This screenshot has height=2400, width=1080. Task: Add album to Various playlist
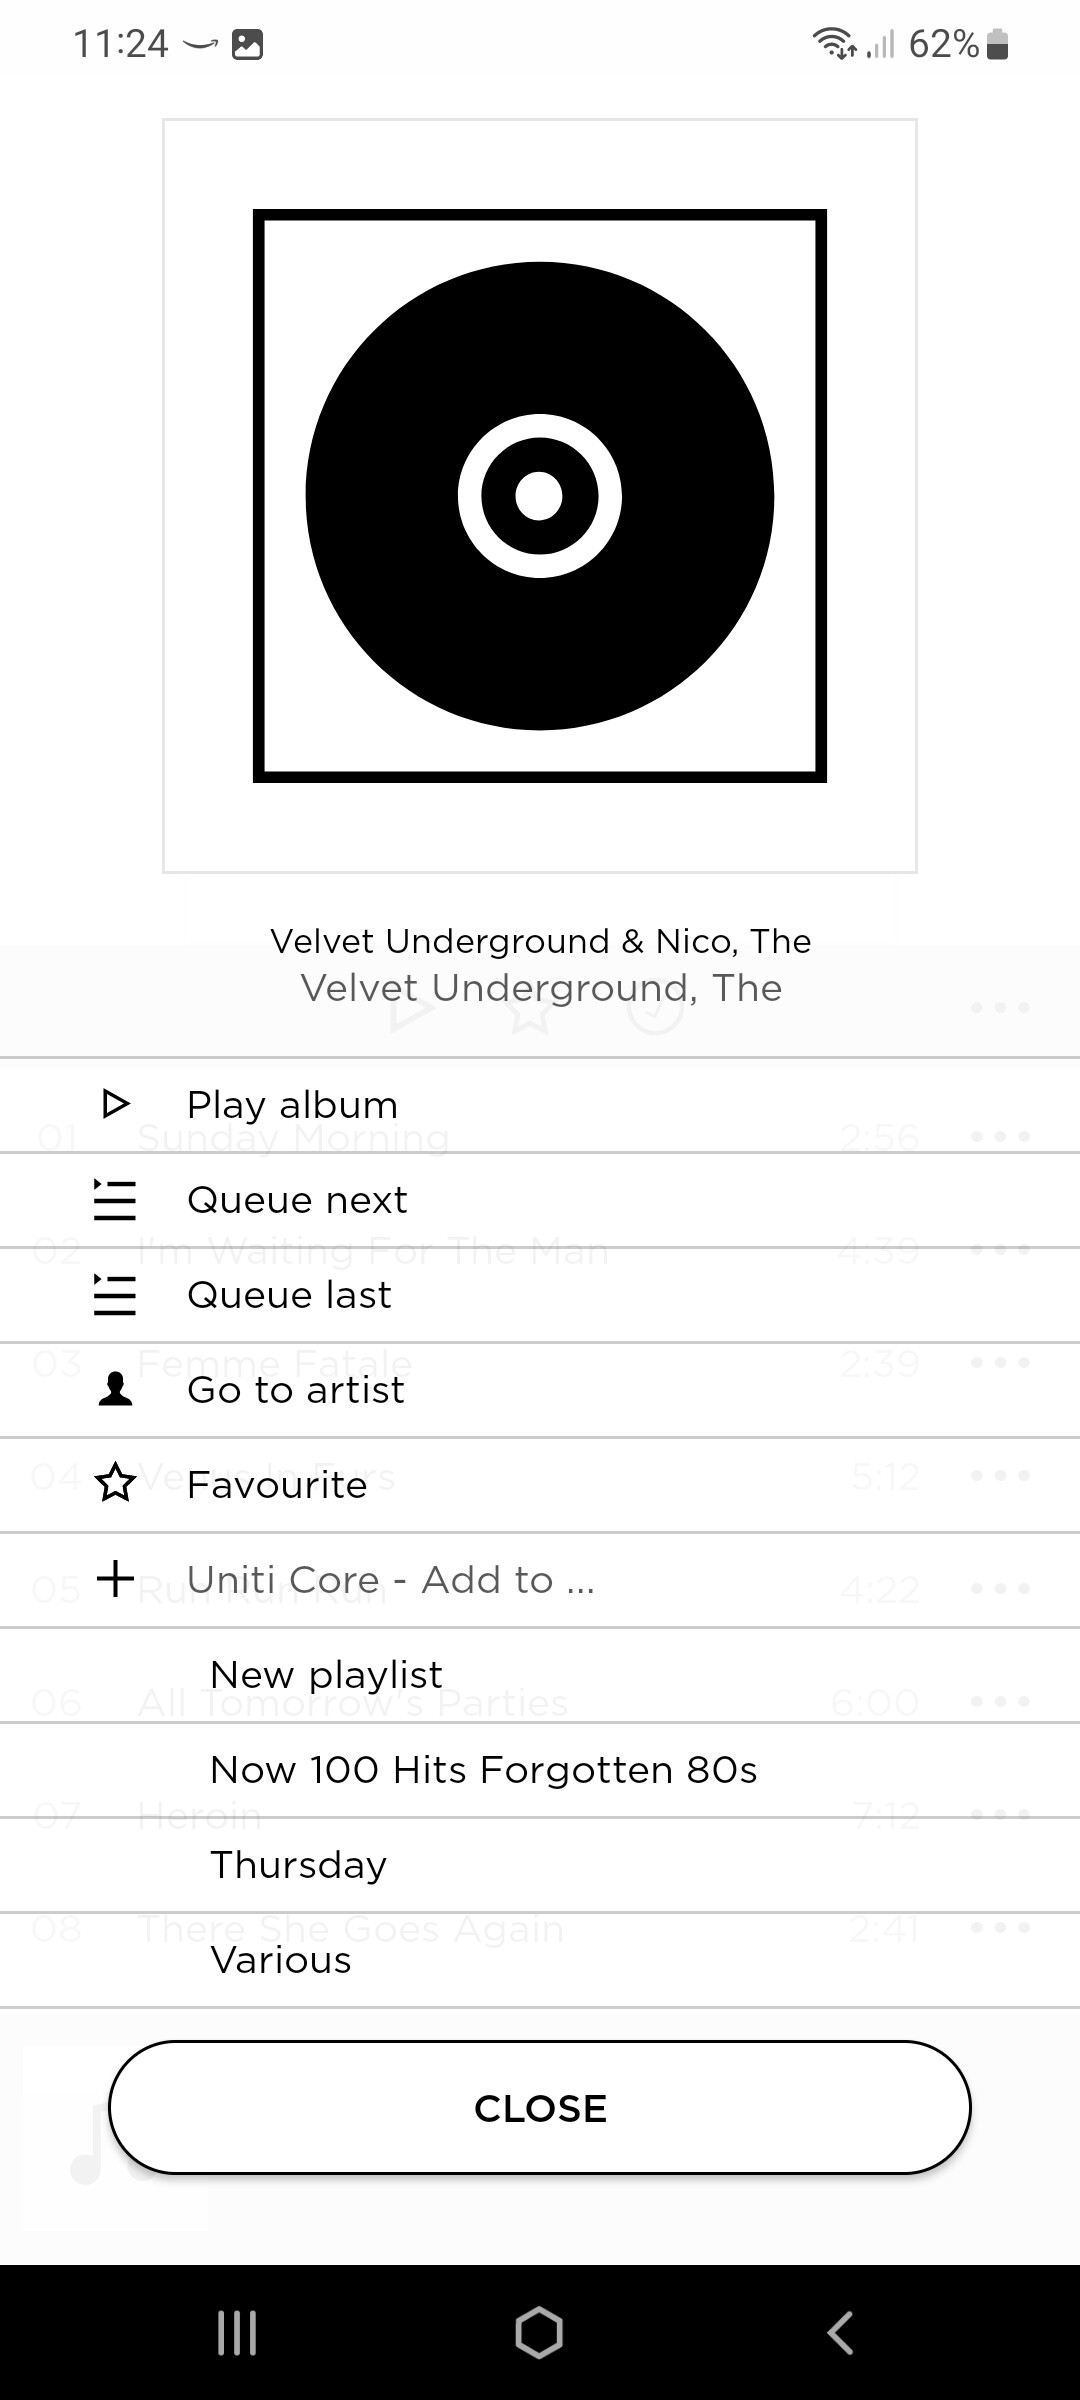(540, 1960)
